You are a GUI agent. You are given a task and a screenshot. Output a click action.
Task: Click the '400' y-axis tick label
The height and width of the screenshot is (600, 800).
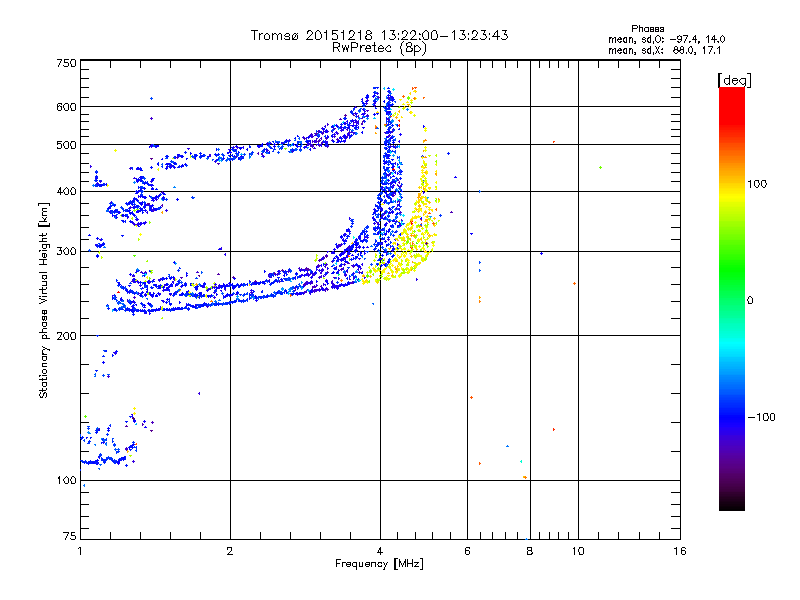(66, 191)
